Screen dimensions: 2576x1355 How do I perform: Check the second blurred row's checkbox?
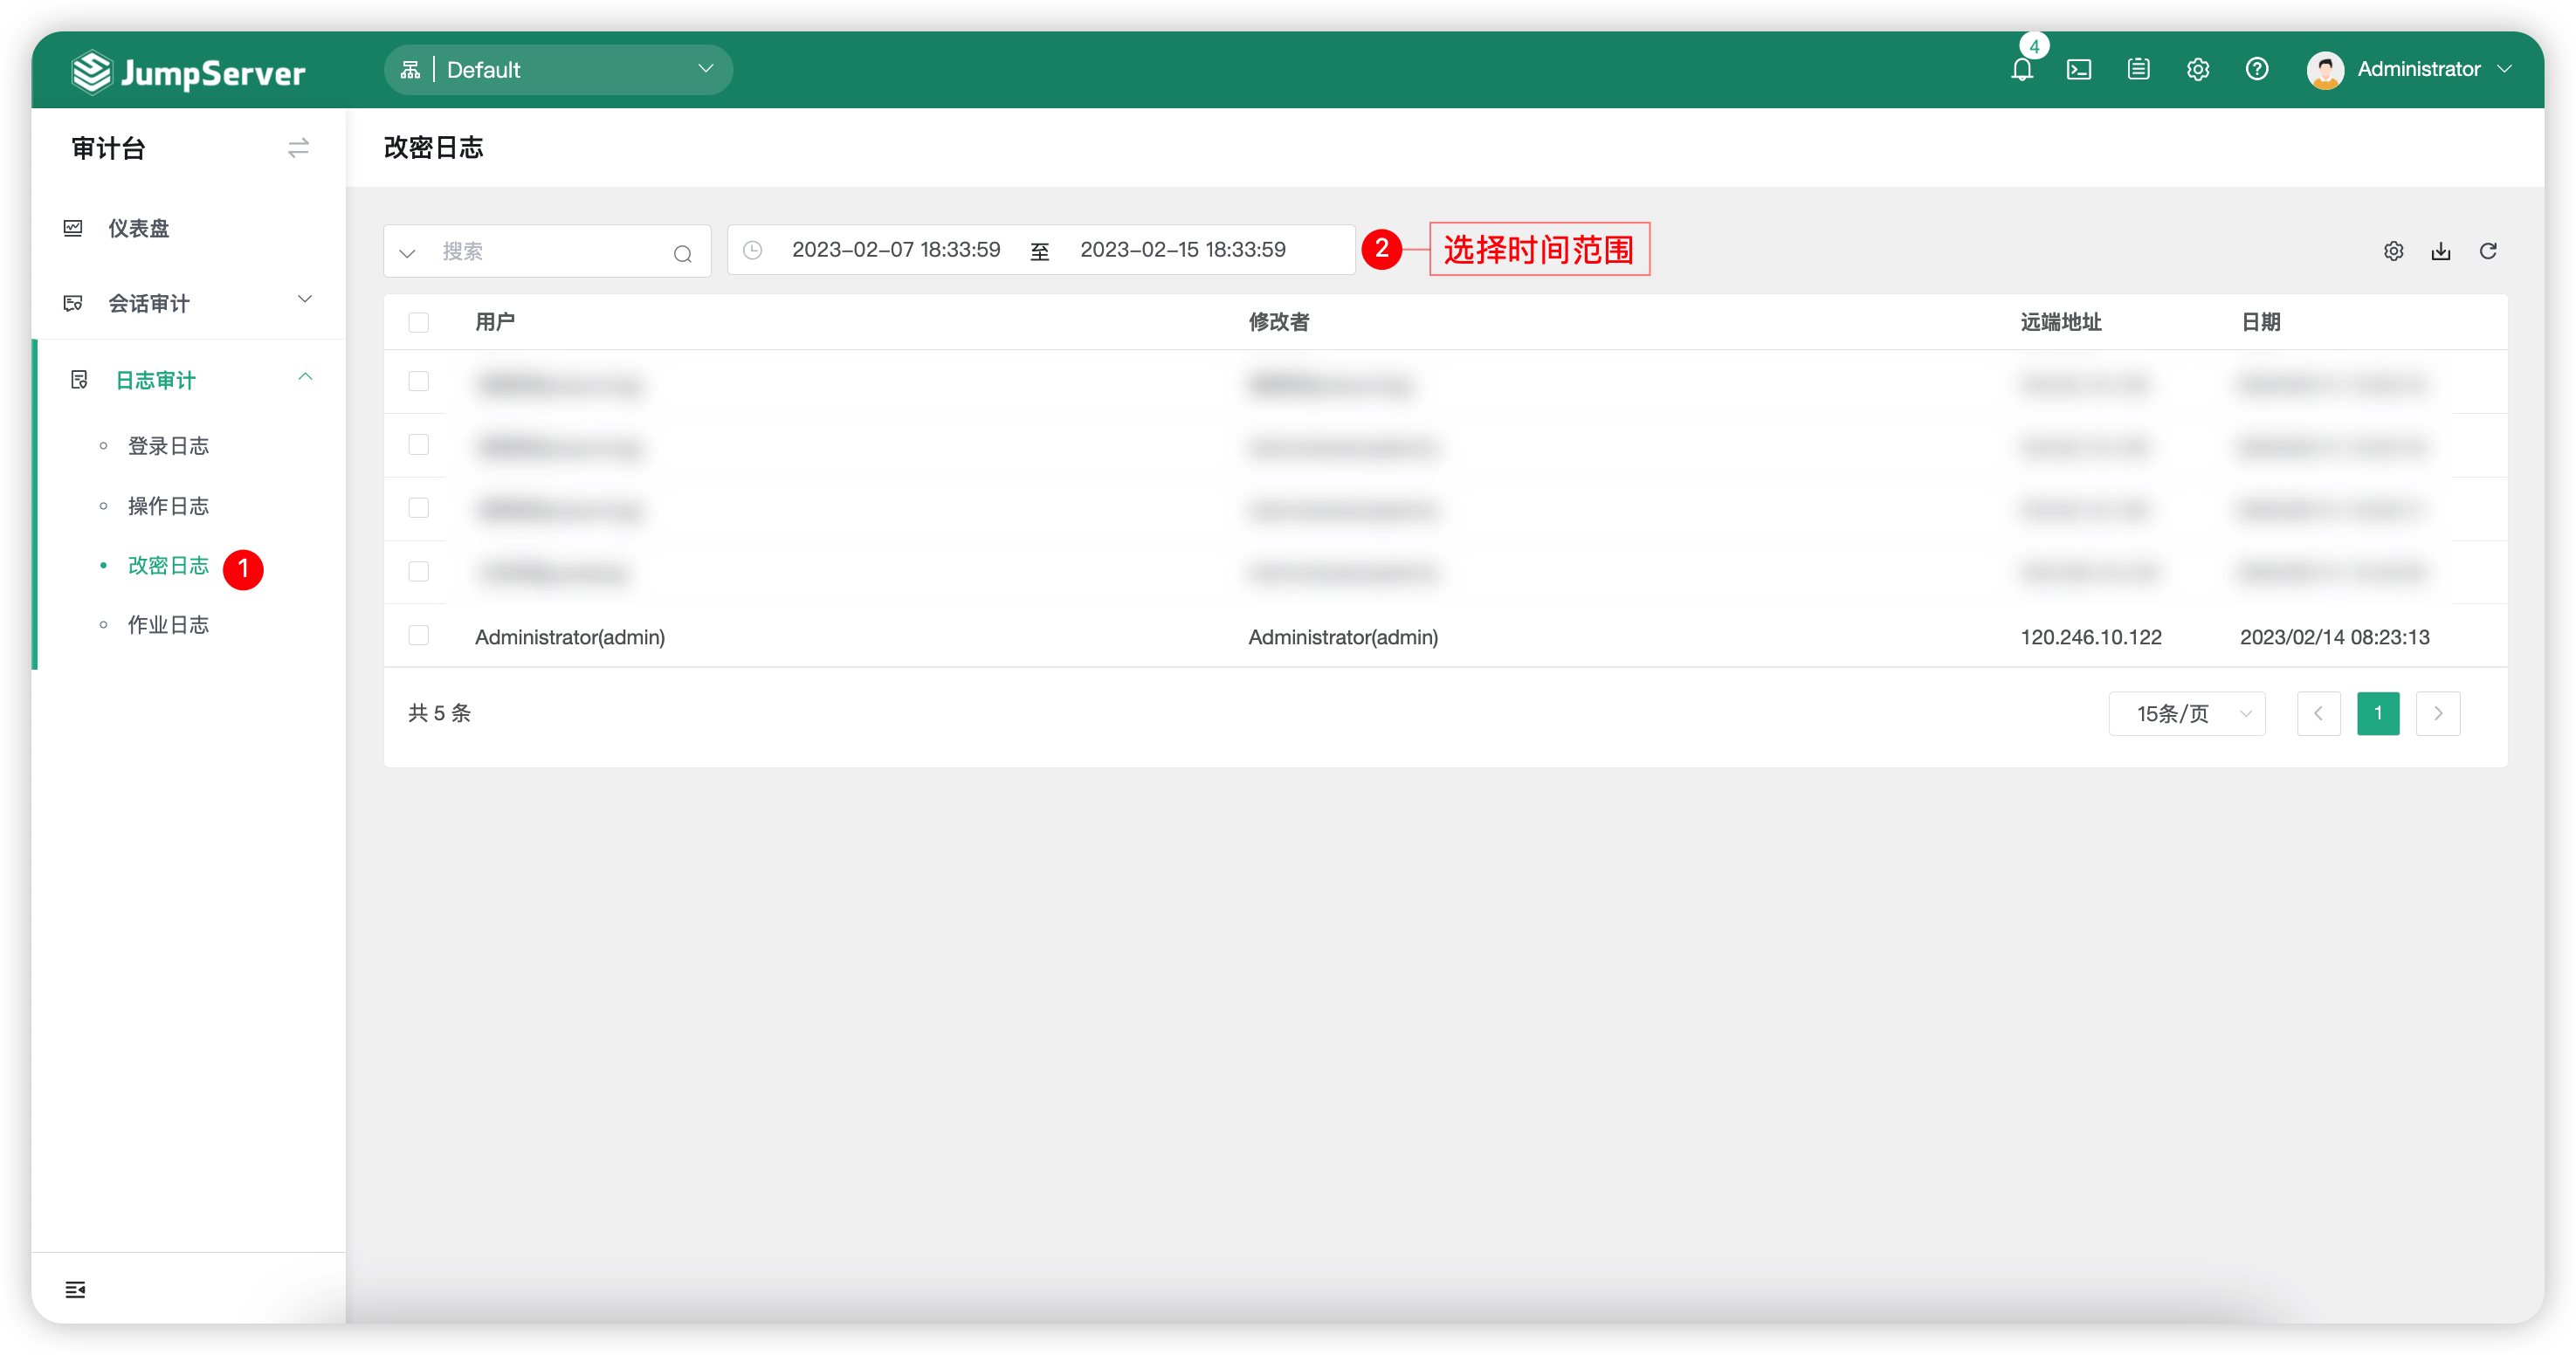pyautogui.click(x=418, y=444)
